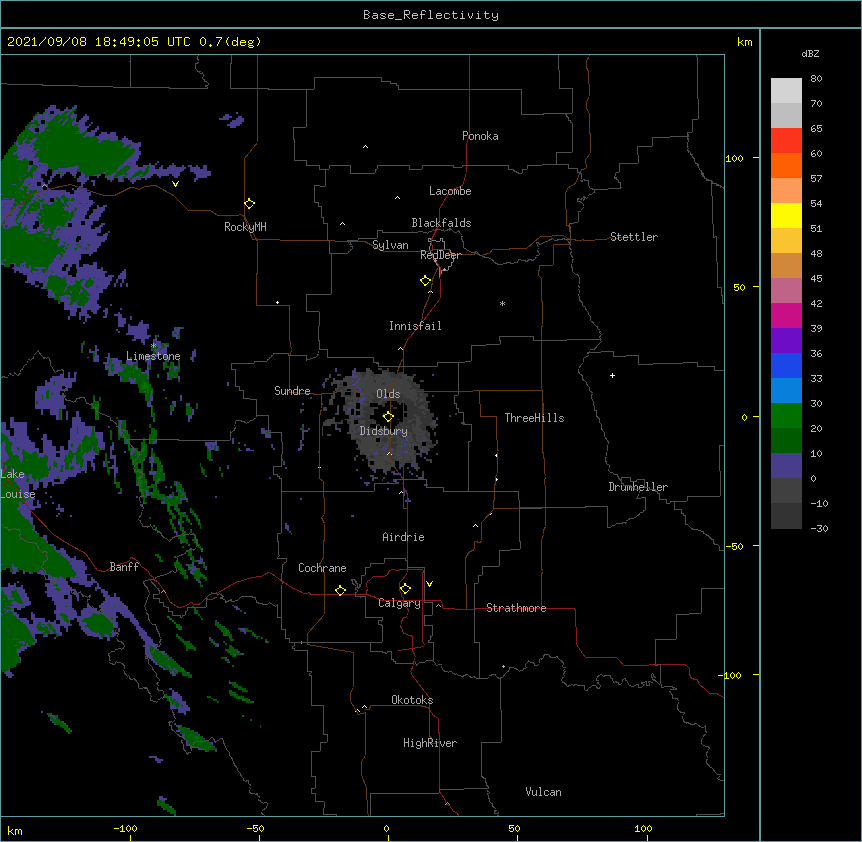Choose the slate blue 10 dBZ legend swatch
This screenshot has width=862, height=842.
(786, 466)
